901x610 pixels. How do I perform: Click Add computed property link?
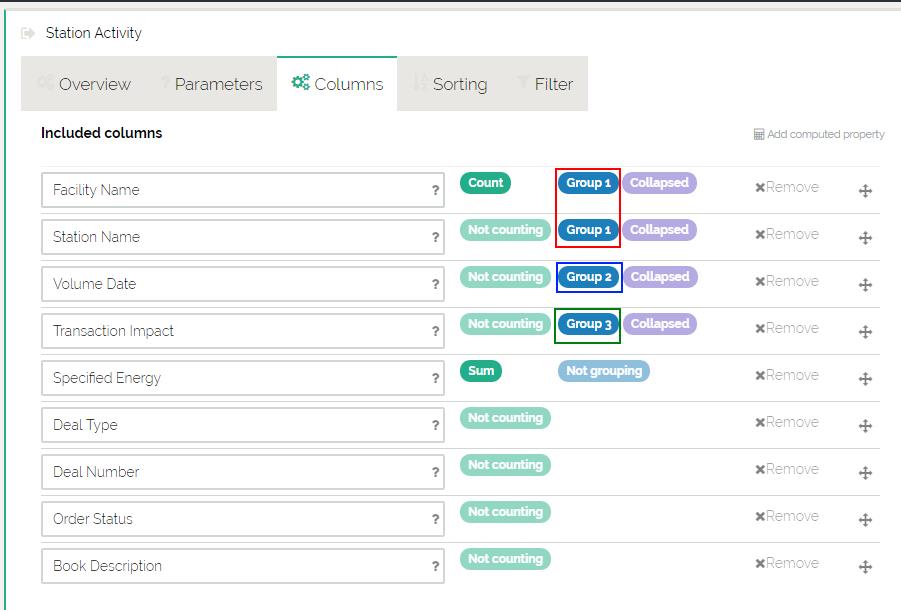tap(819, 134)
